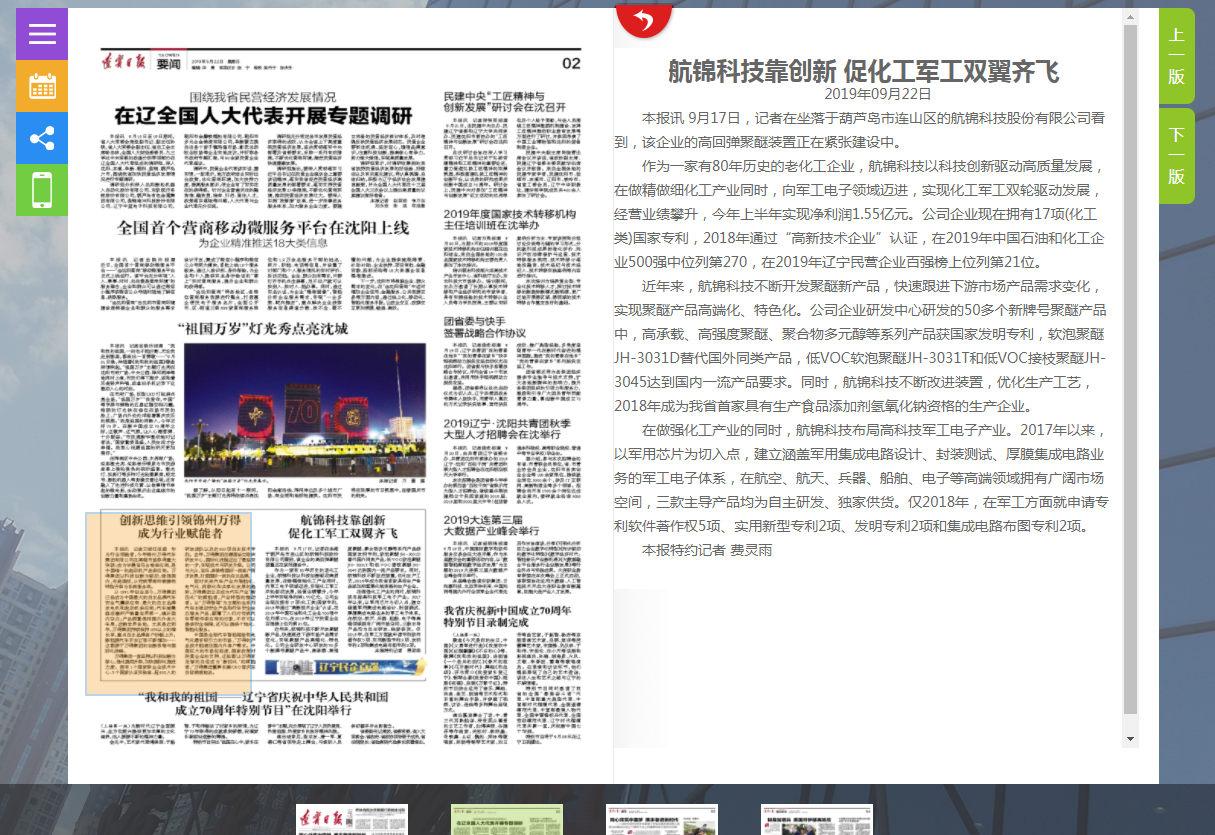The height and width of the screenshot is (835, 1215).
Task: Open the first page thumbnail at bottom
Action: [x=351, y=819]
